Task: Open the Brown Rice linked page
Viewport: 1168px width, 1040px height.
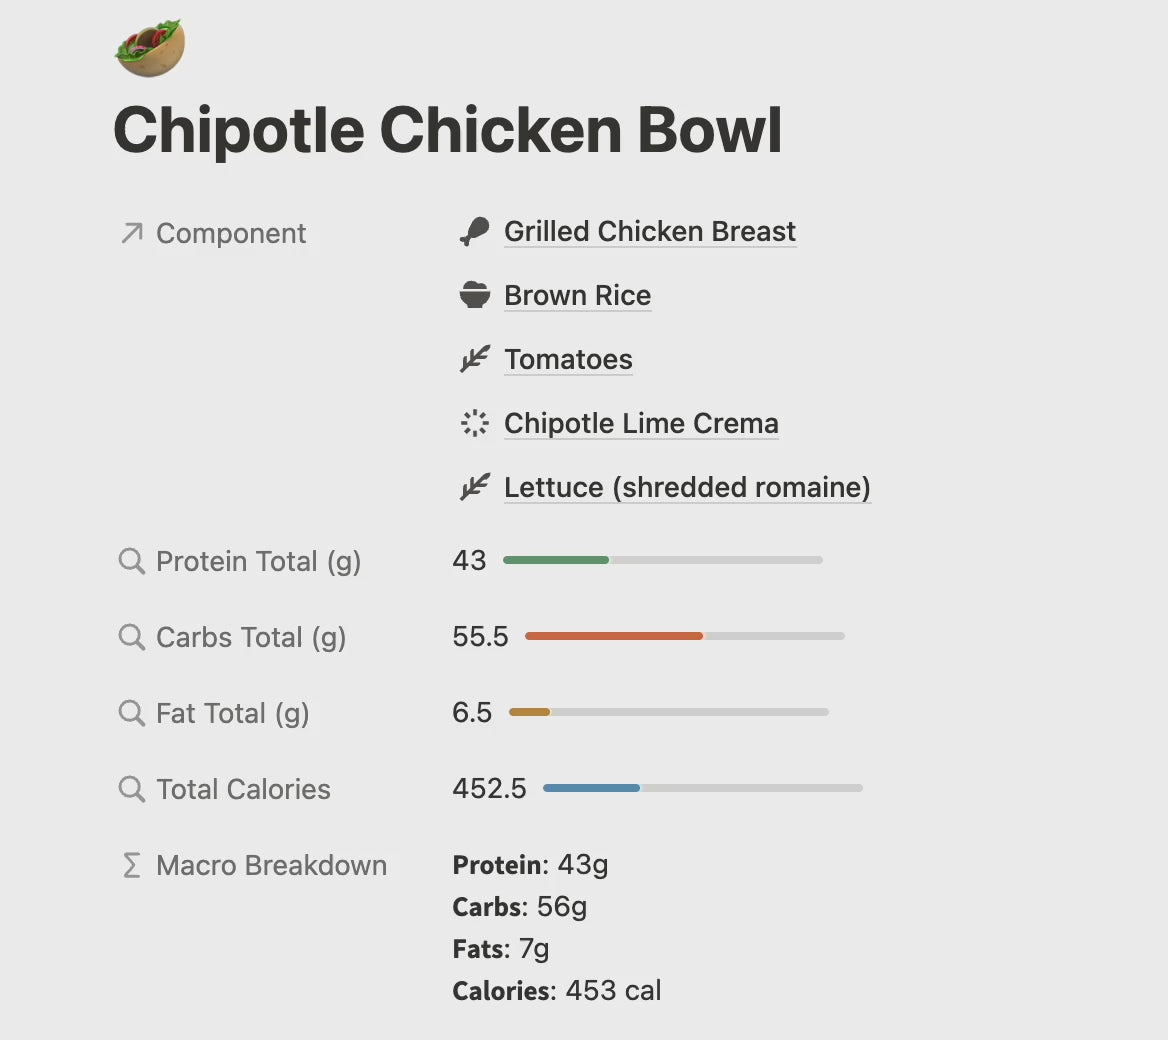Action: [x=577, y=296]
